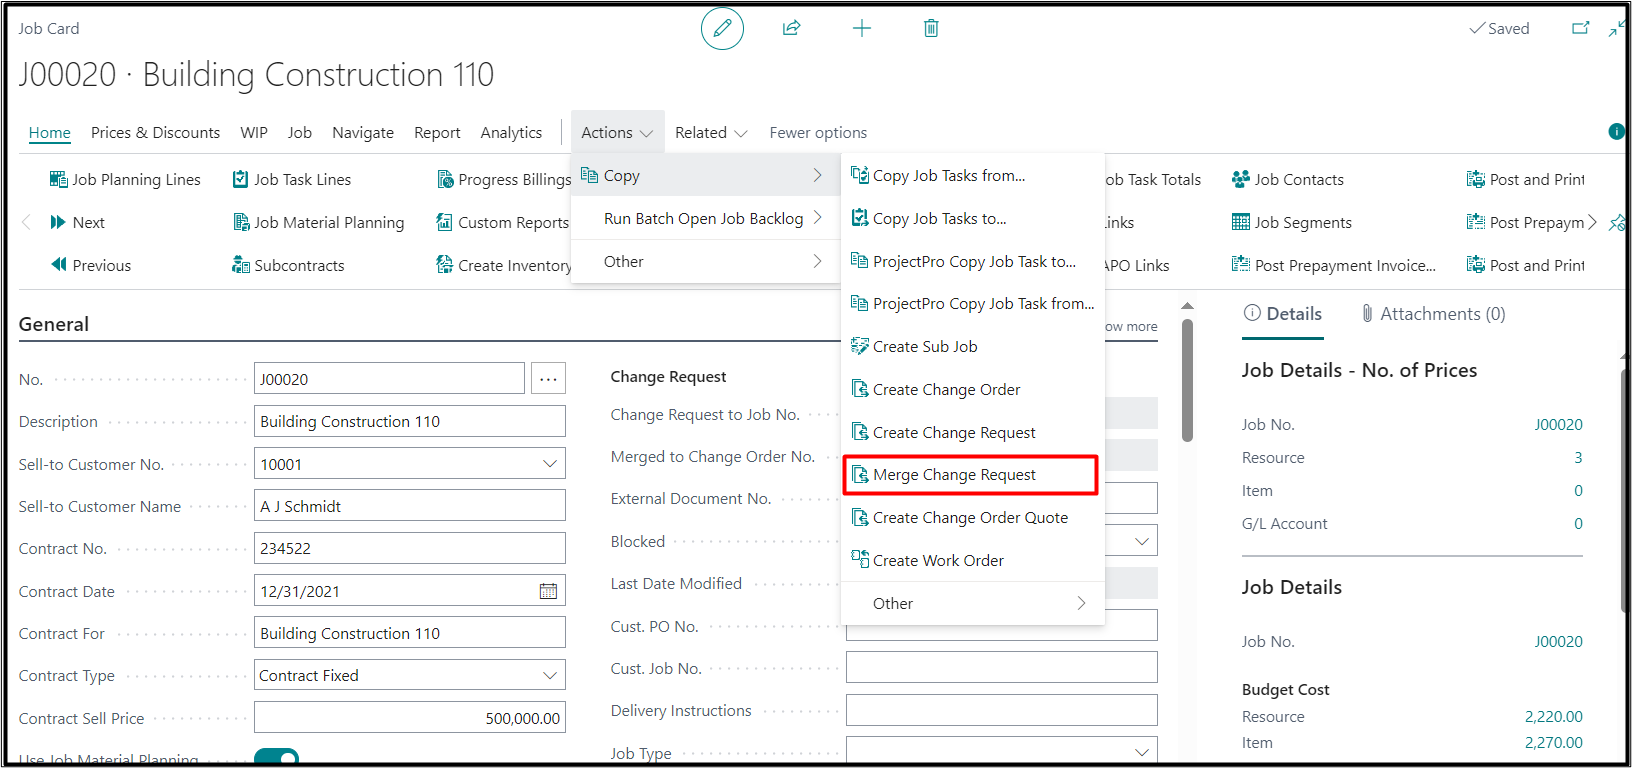
Task: Click the green information icon
Action: tap(1616, 131)
